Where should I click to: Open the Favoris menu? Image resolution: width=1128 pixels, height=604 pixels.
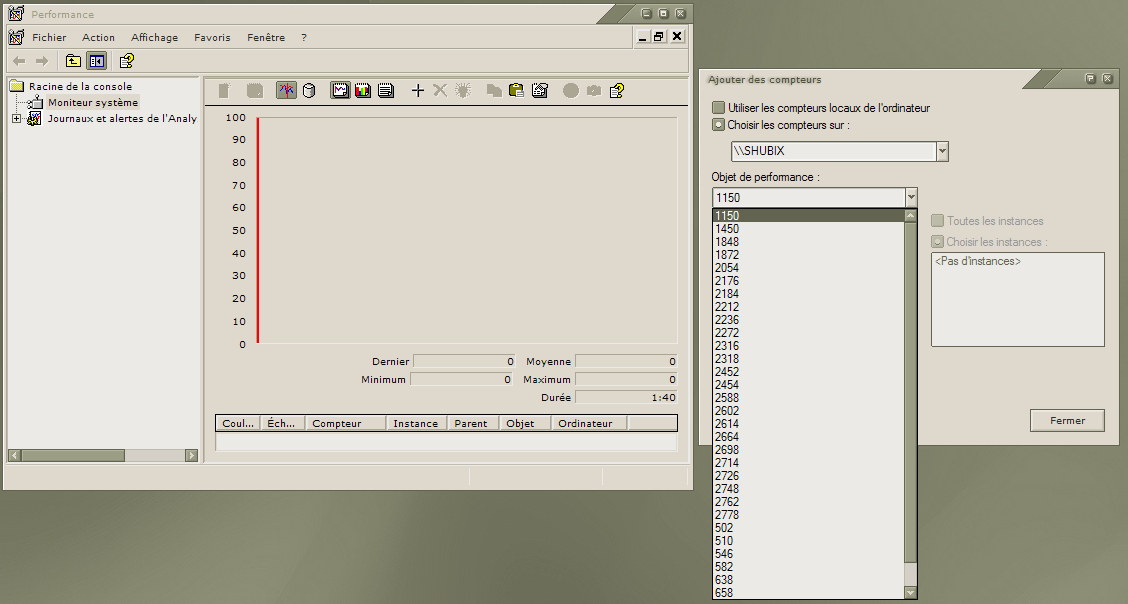212,38
